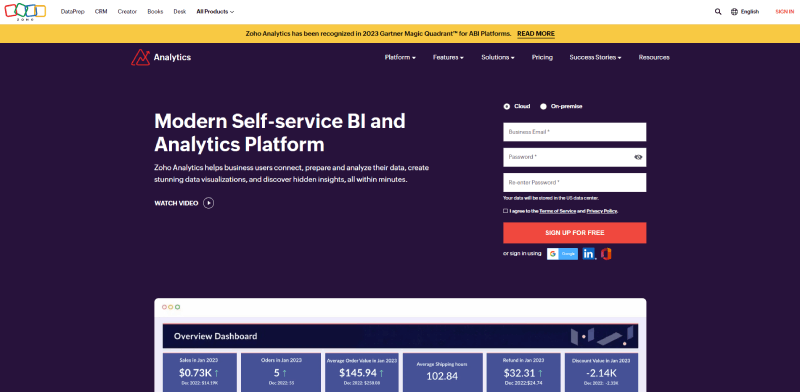Select the On-premise radio option
The width and height of the screenshot is (800, 392).
point(543,106)
